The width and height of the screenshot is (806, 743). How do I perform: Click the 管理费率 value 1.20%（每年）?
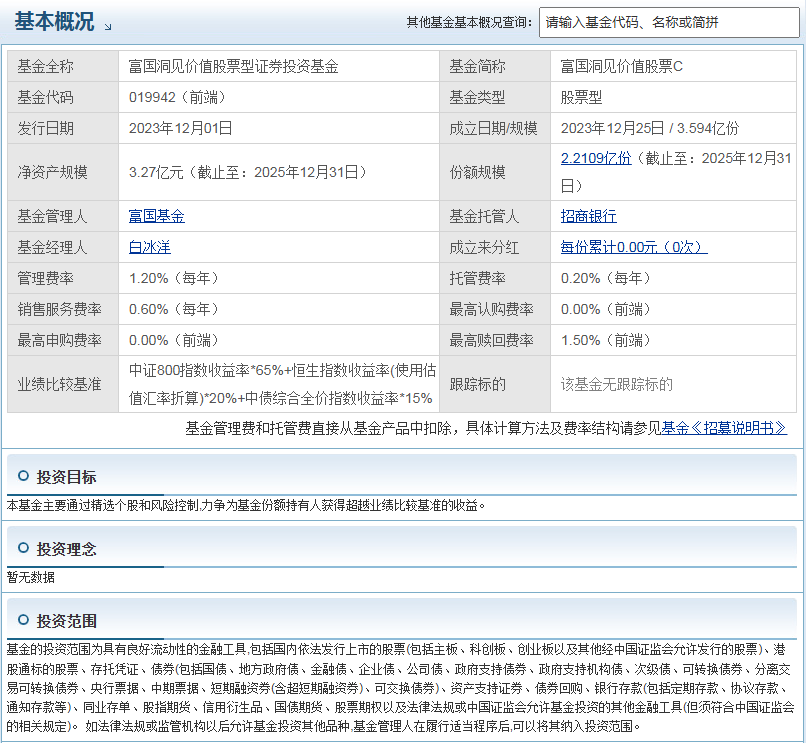(x=174, y=278)
